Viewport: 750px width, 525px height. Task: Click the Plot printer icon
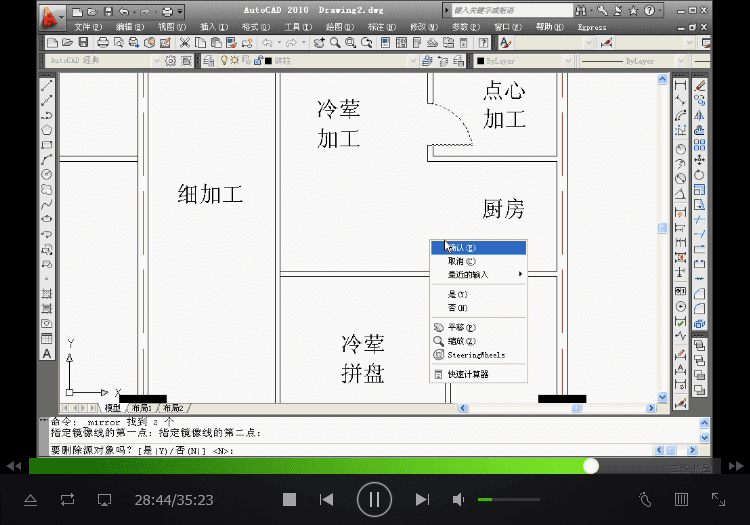click(x=102, y=43)
